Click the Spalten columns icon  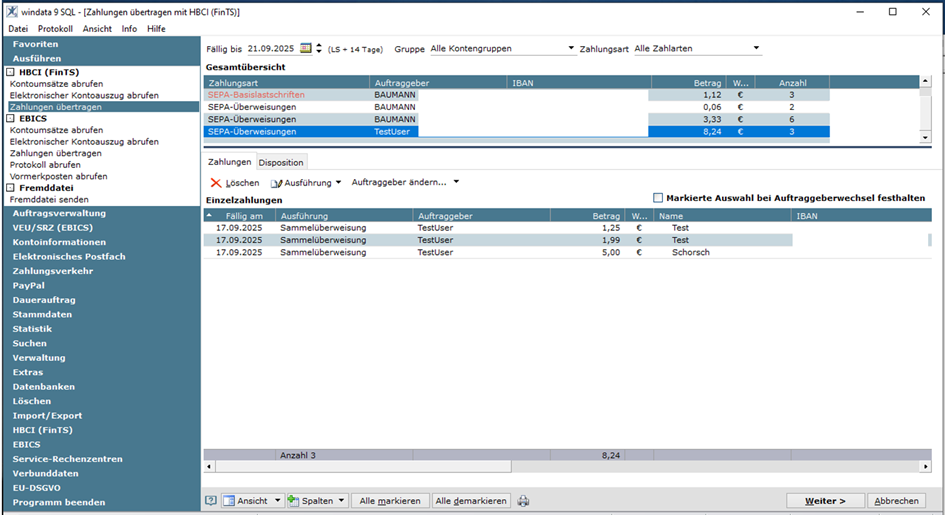(x=294, y=501)
